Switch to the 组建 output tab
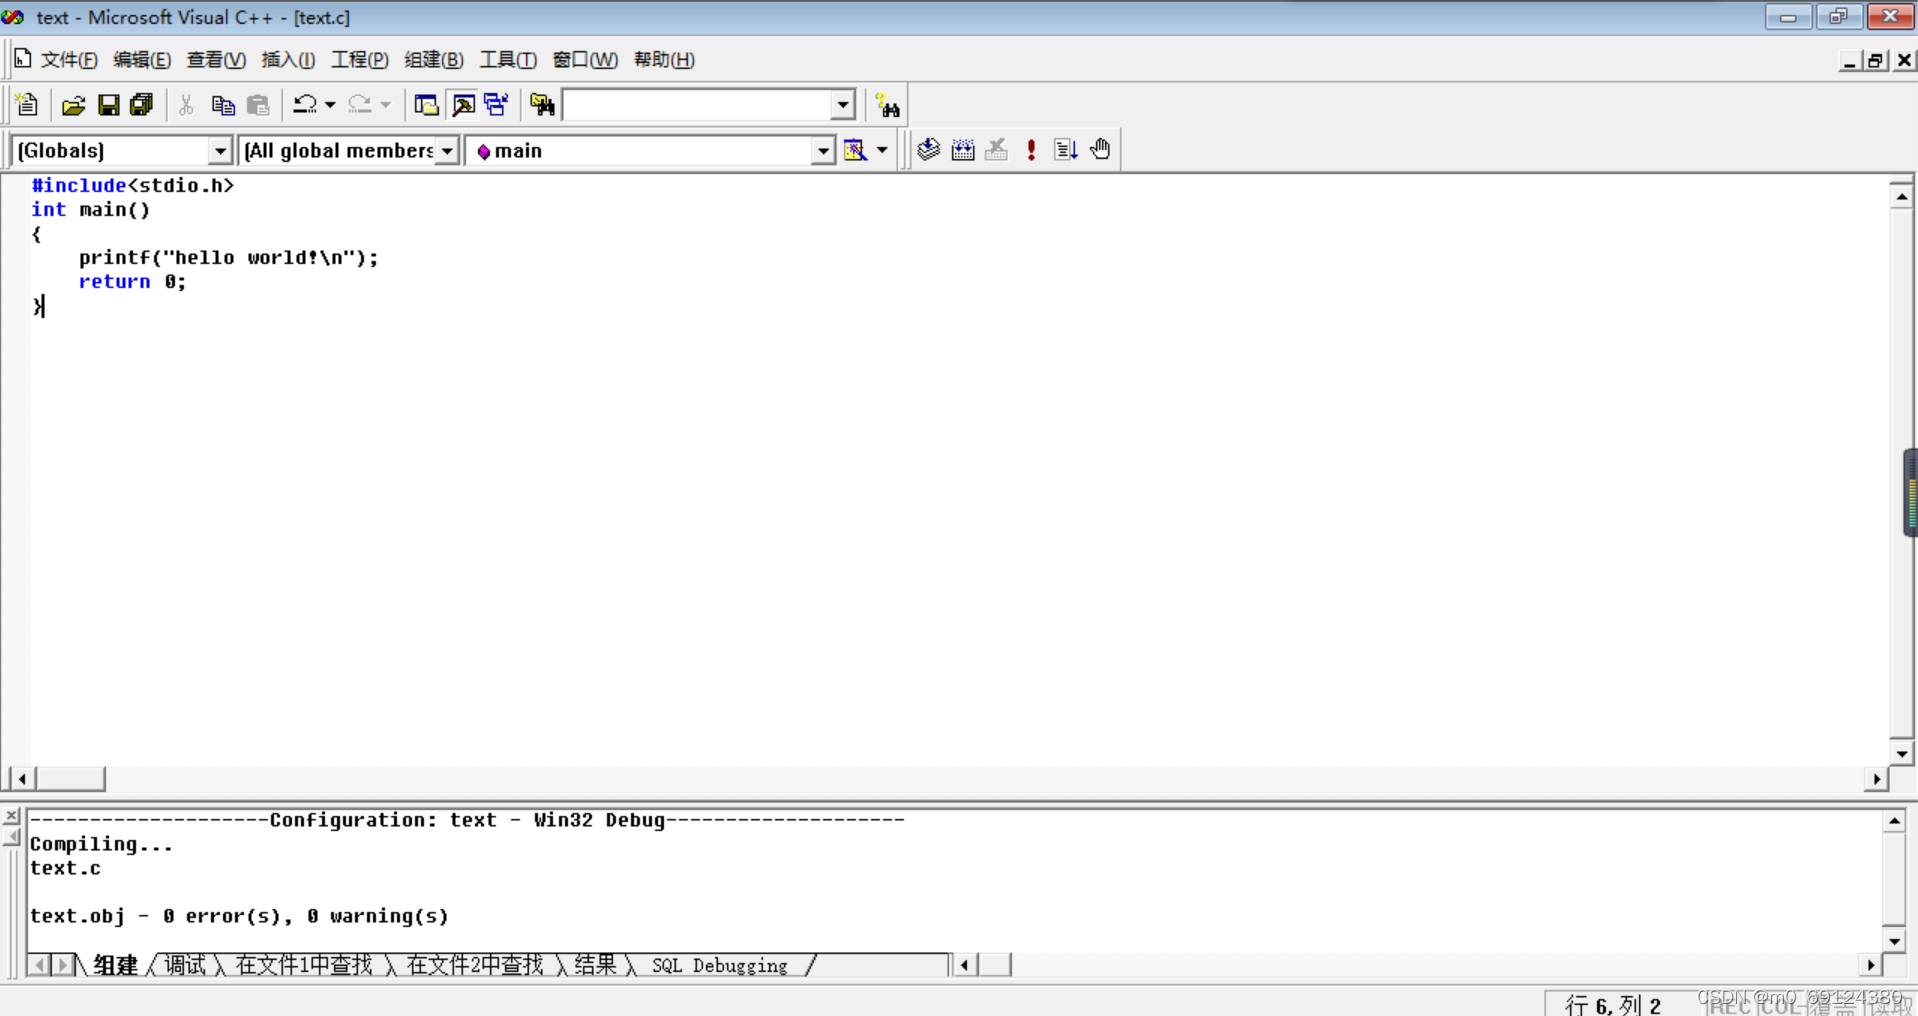Image resolution: width=1918 pixels, height=1016 pixels. 116,965
